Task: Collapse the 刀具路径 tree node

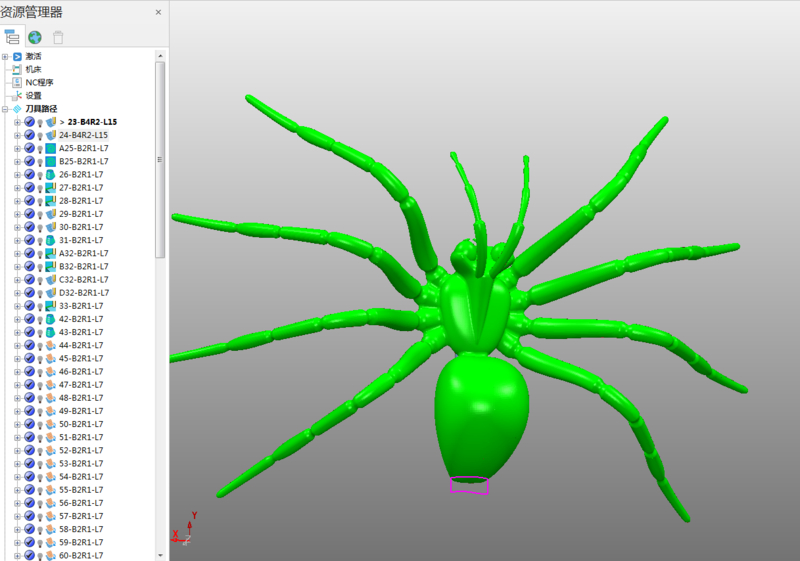Action: click(5, 109)
